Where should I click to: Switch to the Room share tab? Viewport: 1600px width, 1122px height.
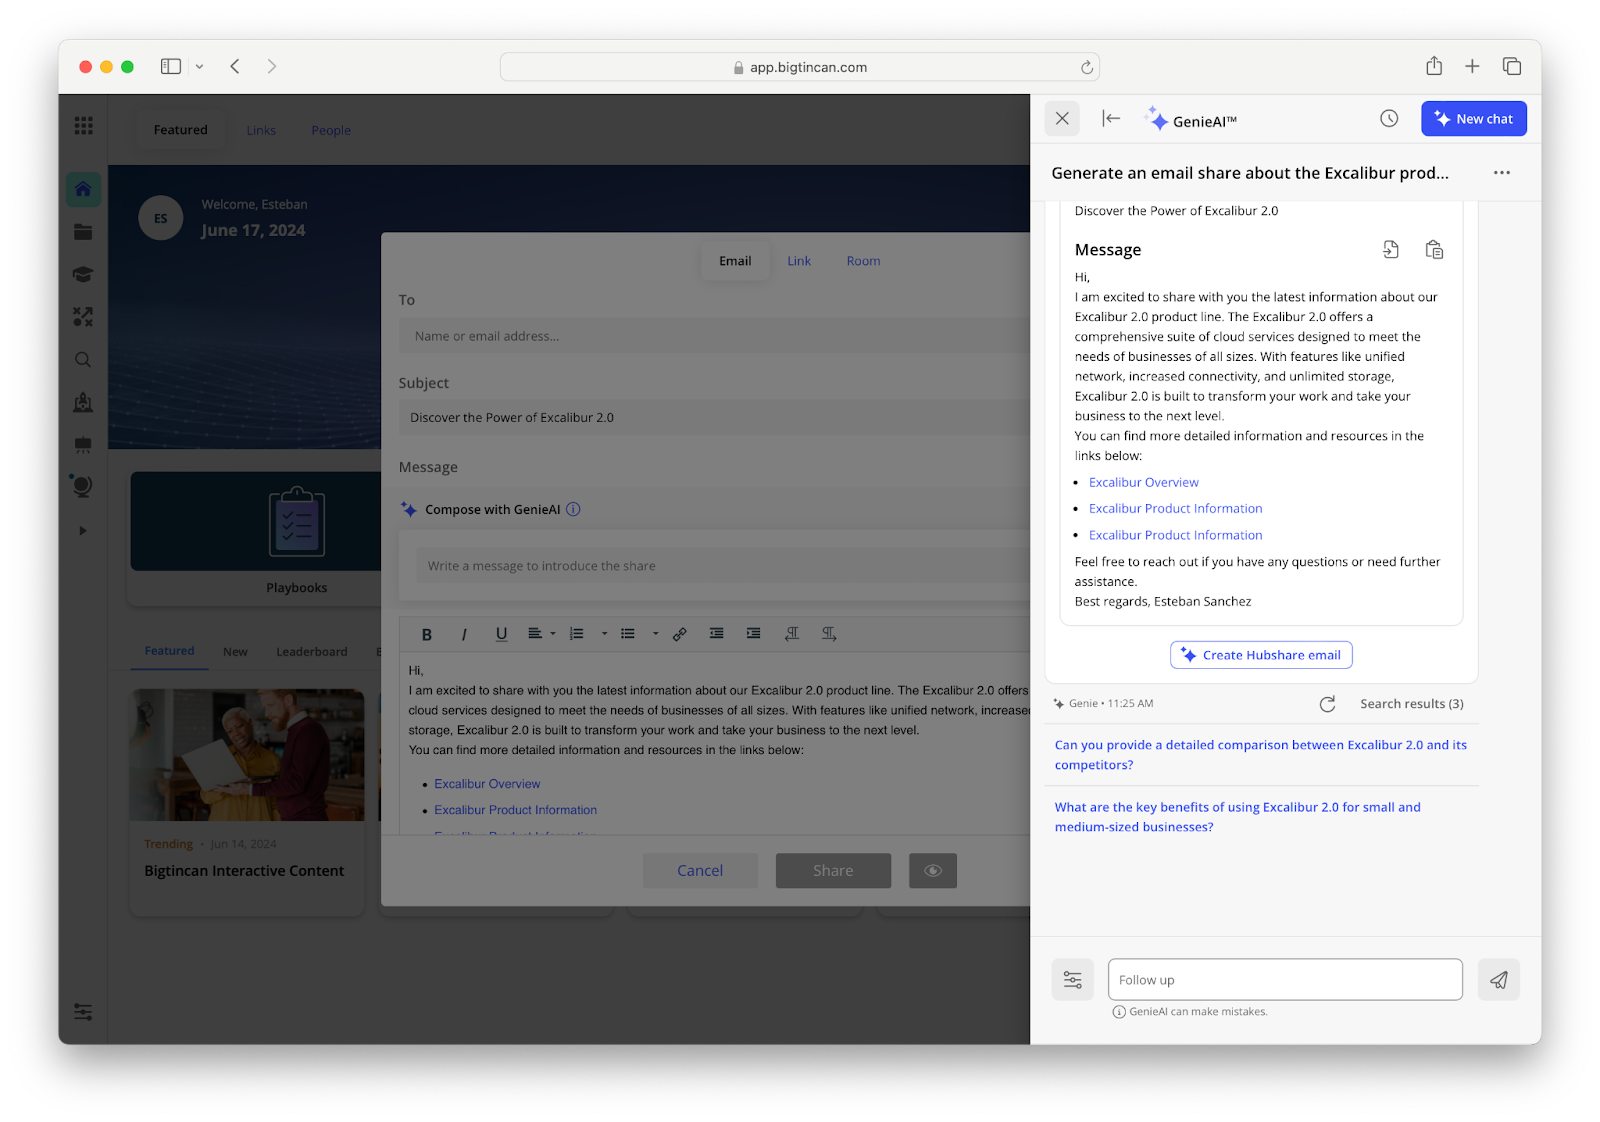[x=863, y=261]
